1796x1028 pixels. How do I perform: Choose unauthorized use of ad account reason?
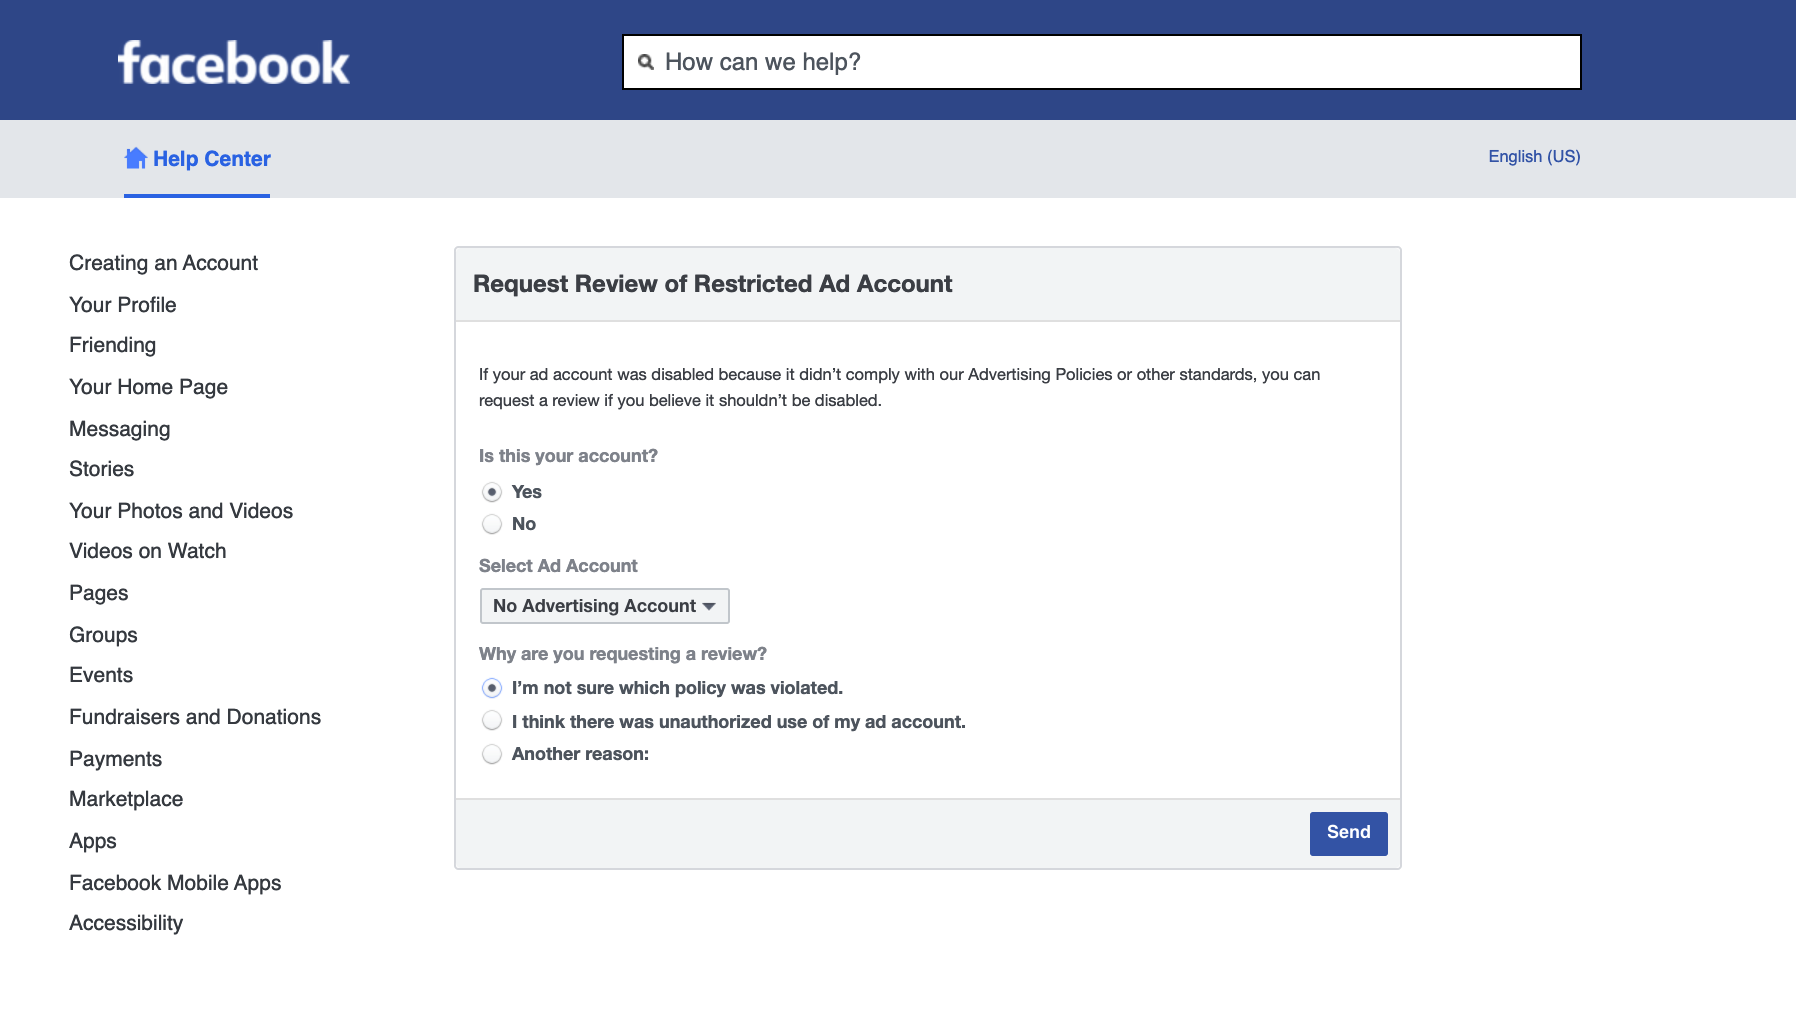[x=492, y=720]
